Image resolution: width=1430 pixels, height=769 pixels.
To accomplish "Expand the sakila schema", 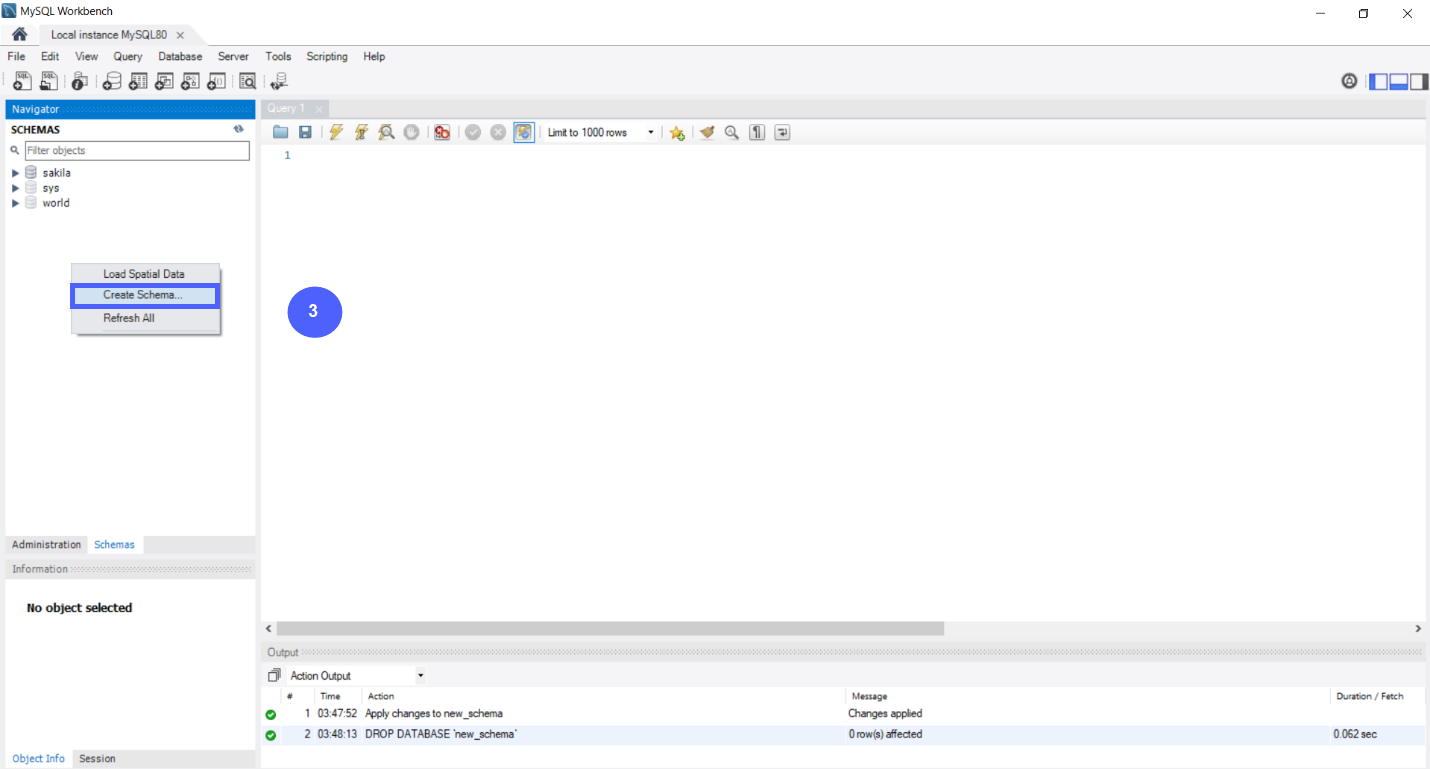I will tap(15, 172).
